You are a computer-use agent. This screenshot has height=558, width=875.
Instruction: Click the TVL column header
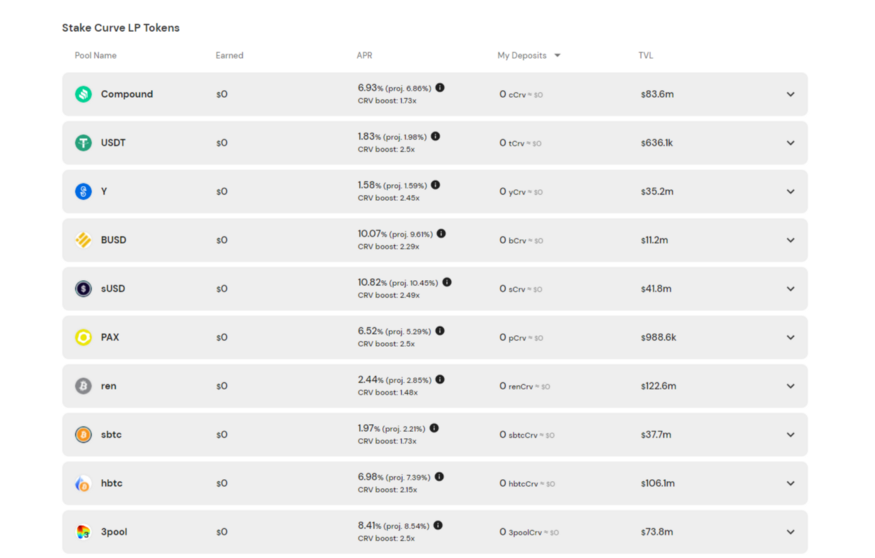coord(646,56)
